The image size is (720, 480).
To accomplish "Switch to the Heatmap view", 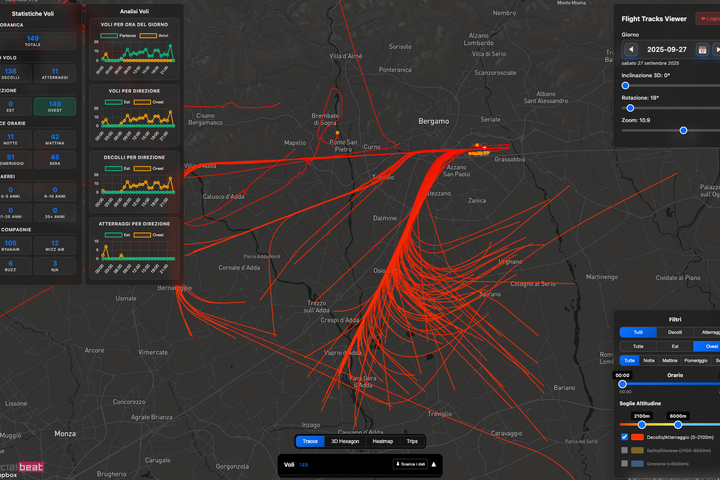I will (x=382, y=441).
